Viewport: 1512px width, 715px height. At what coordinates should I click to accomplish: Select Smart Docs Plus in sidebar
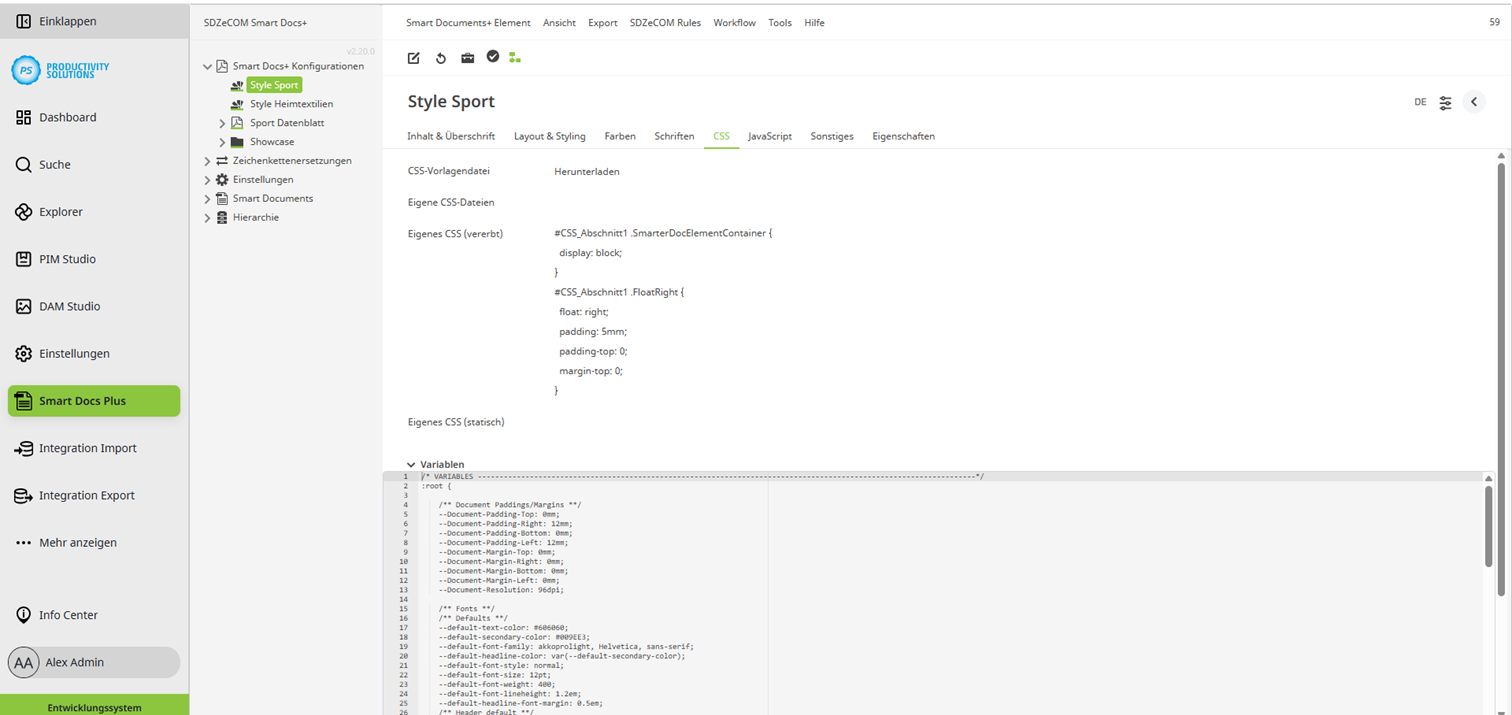pyautogui.click(x=94, y=401)
